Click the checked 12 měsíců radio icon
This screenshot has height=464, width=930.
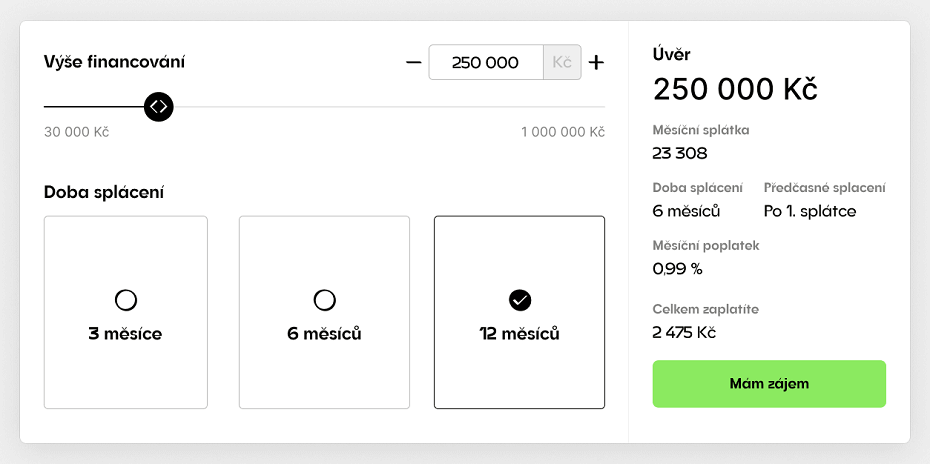pos(520,300)
